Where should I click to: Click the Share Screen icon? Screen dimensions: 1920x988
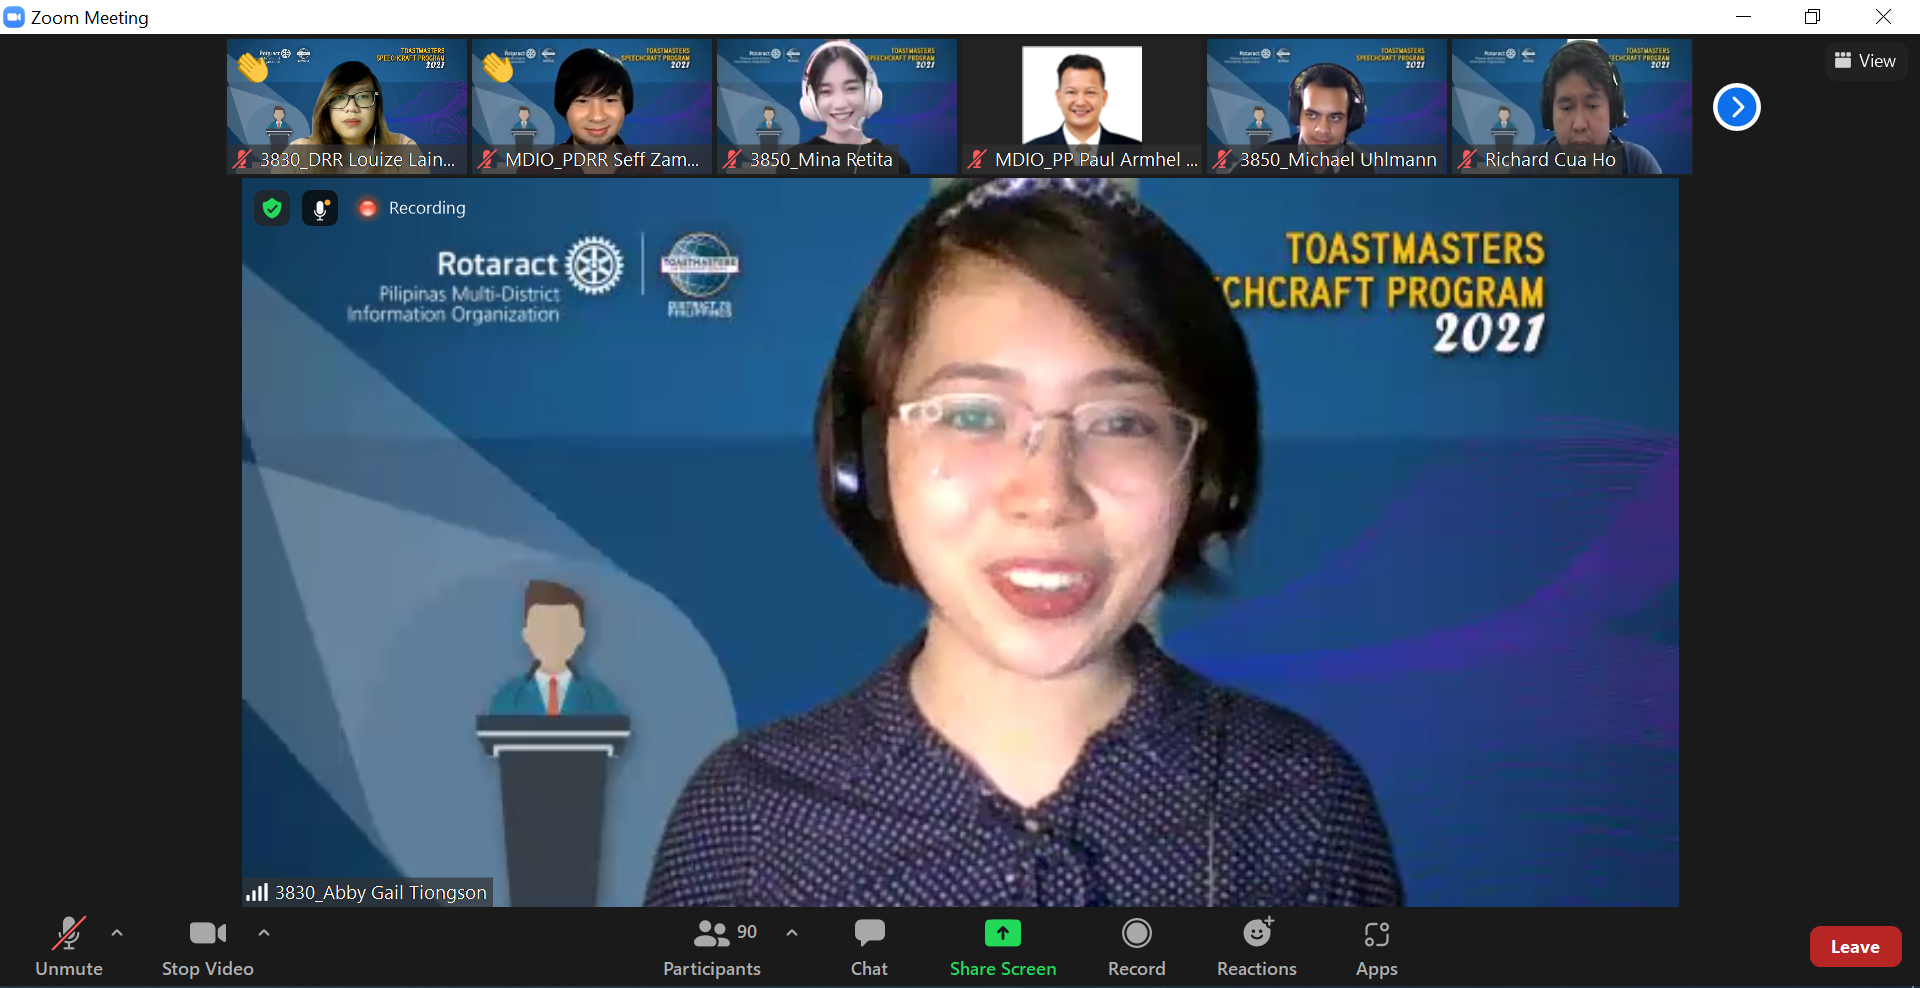click(x=1002, y=932)
